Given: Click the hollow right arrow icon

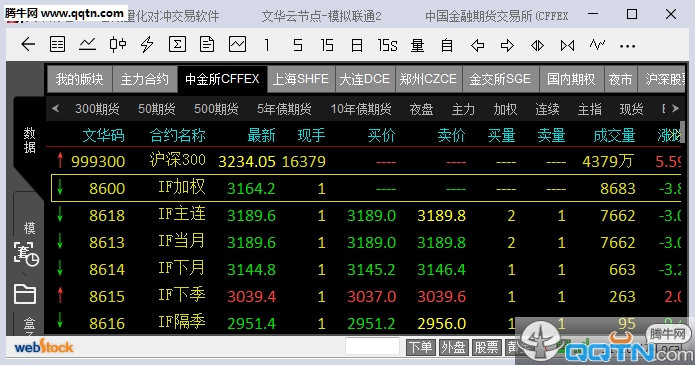Looking at the screenshot, I should coord(507,45).
